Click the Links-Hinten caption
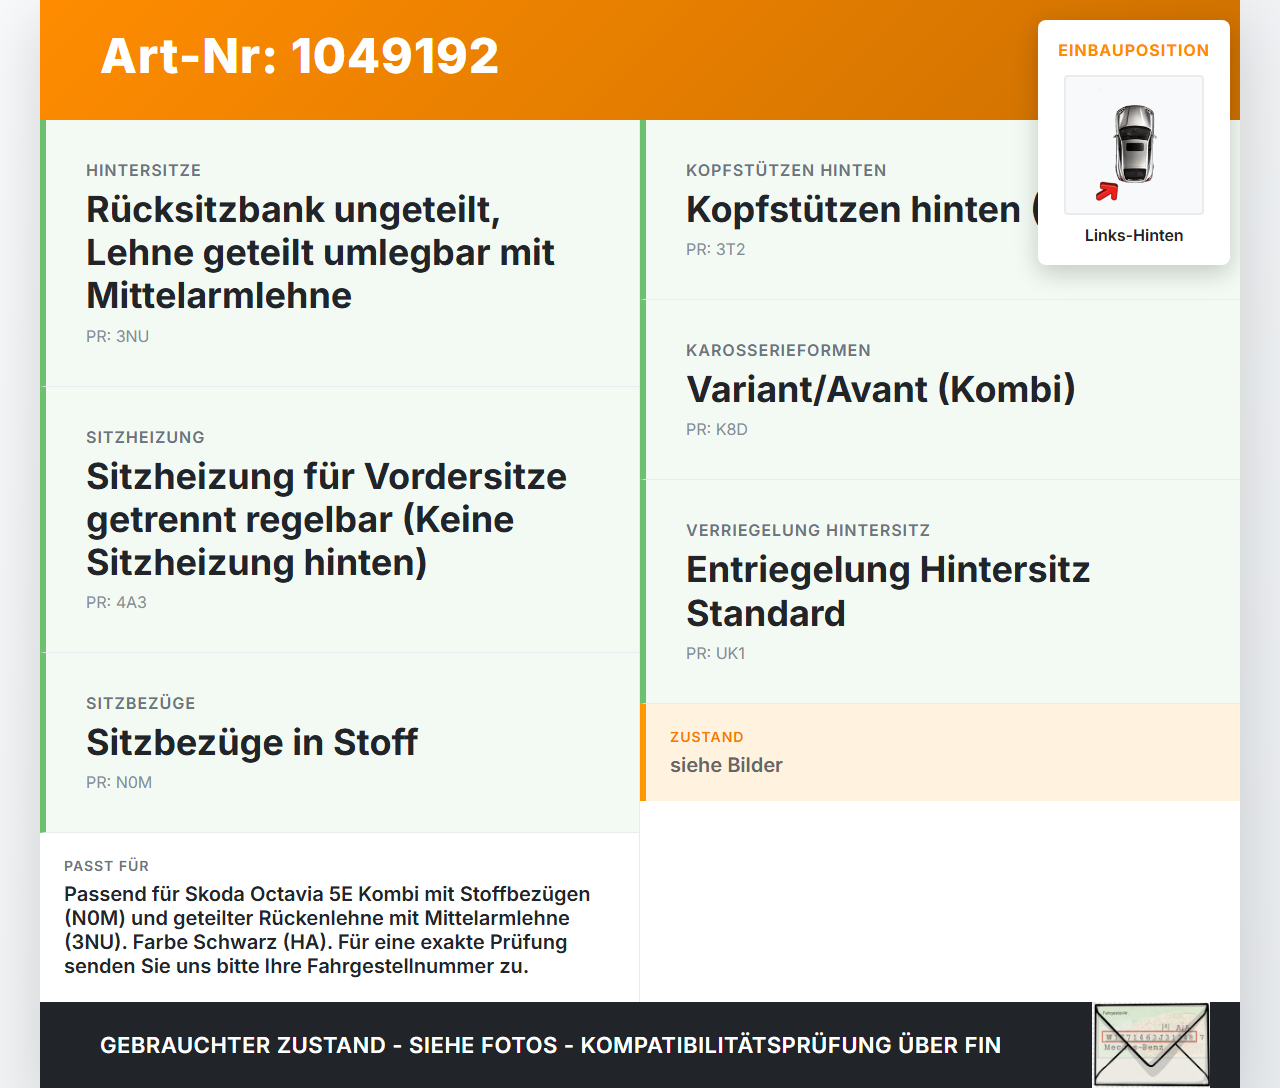Screen dimensions: 1280x1089 coord(1134,235)
